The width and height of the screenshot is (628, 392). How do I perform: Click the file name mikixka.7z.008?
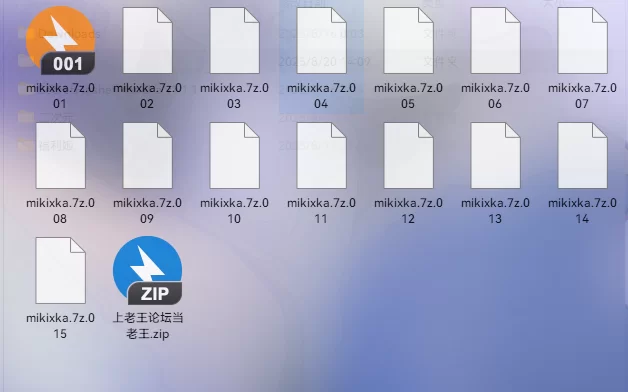pos(60,211)
